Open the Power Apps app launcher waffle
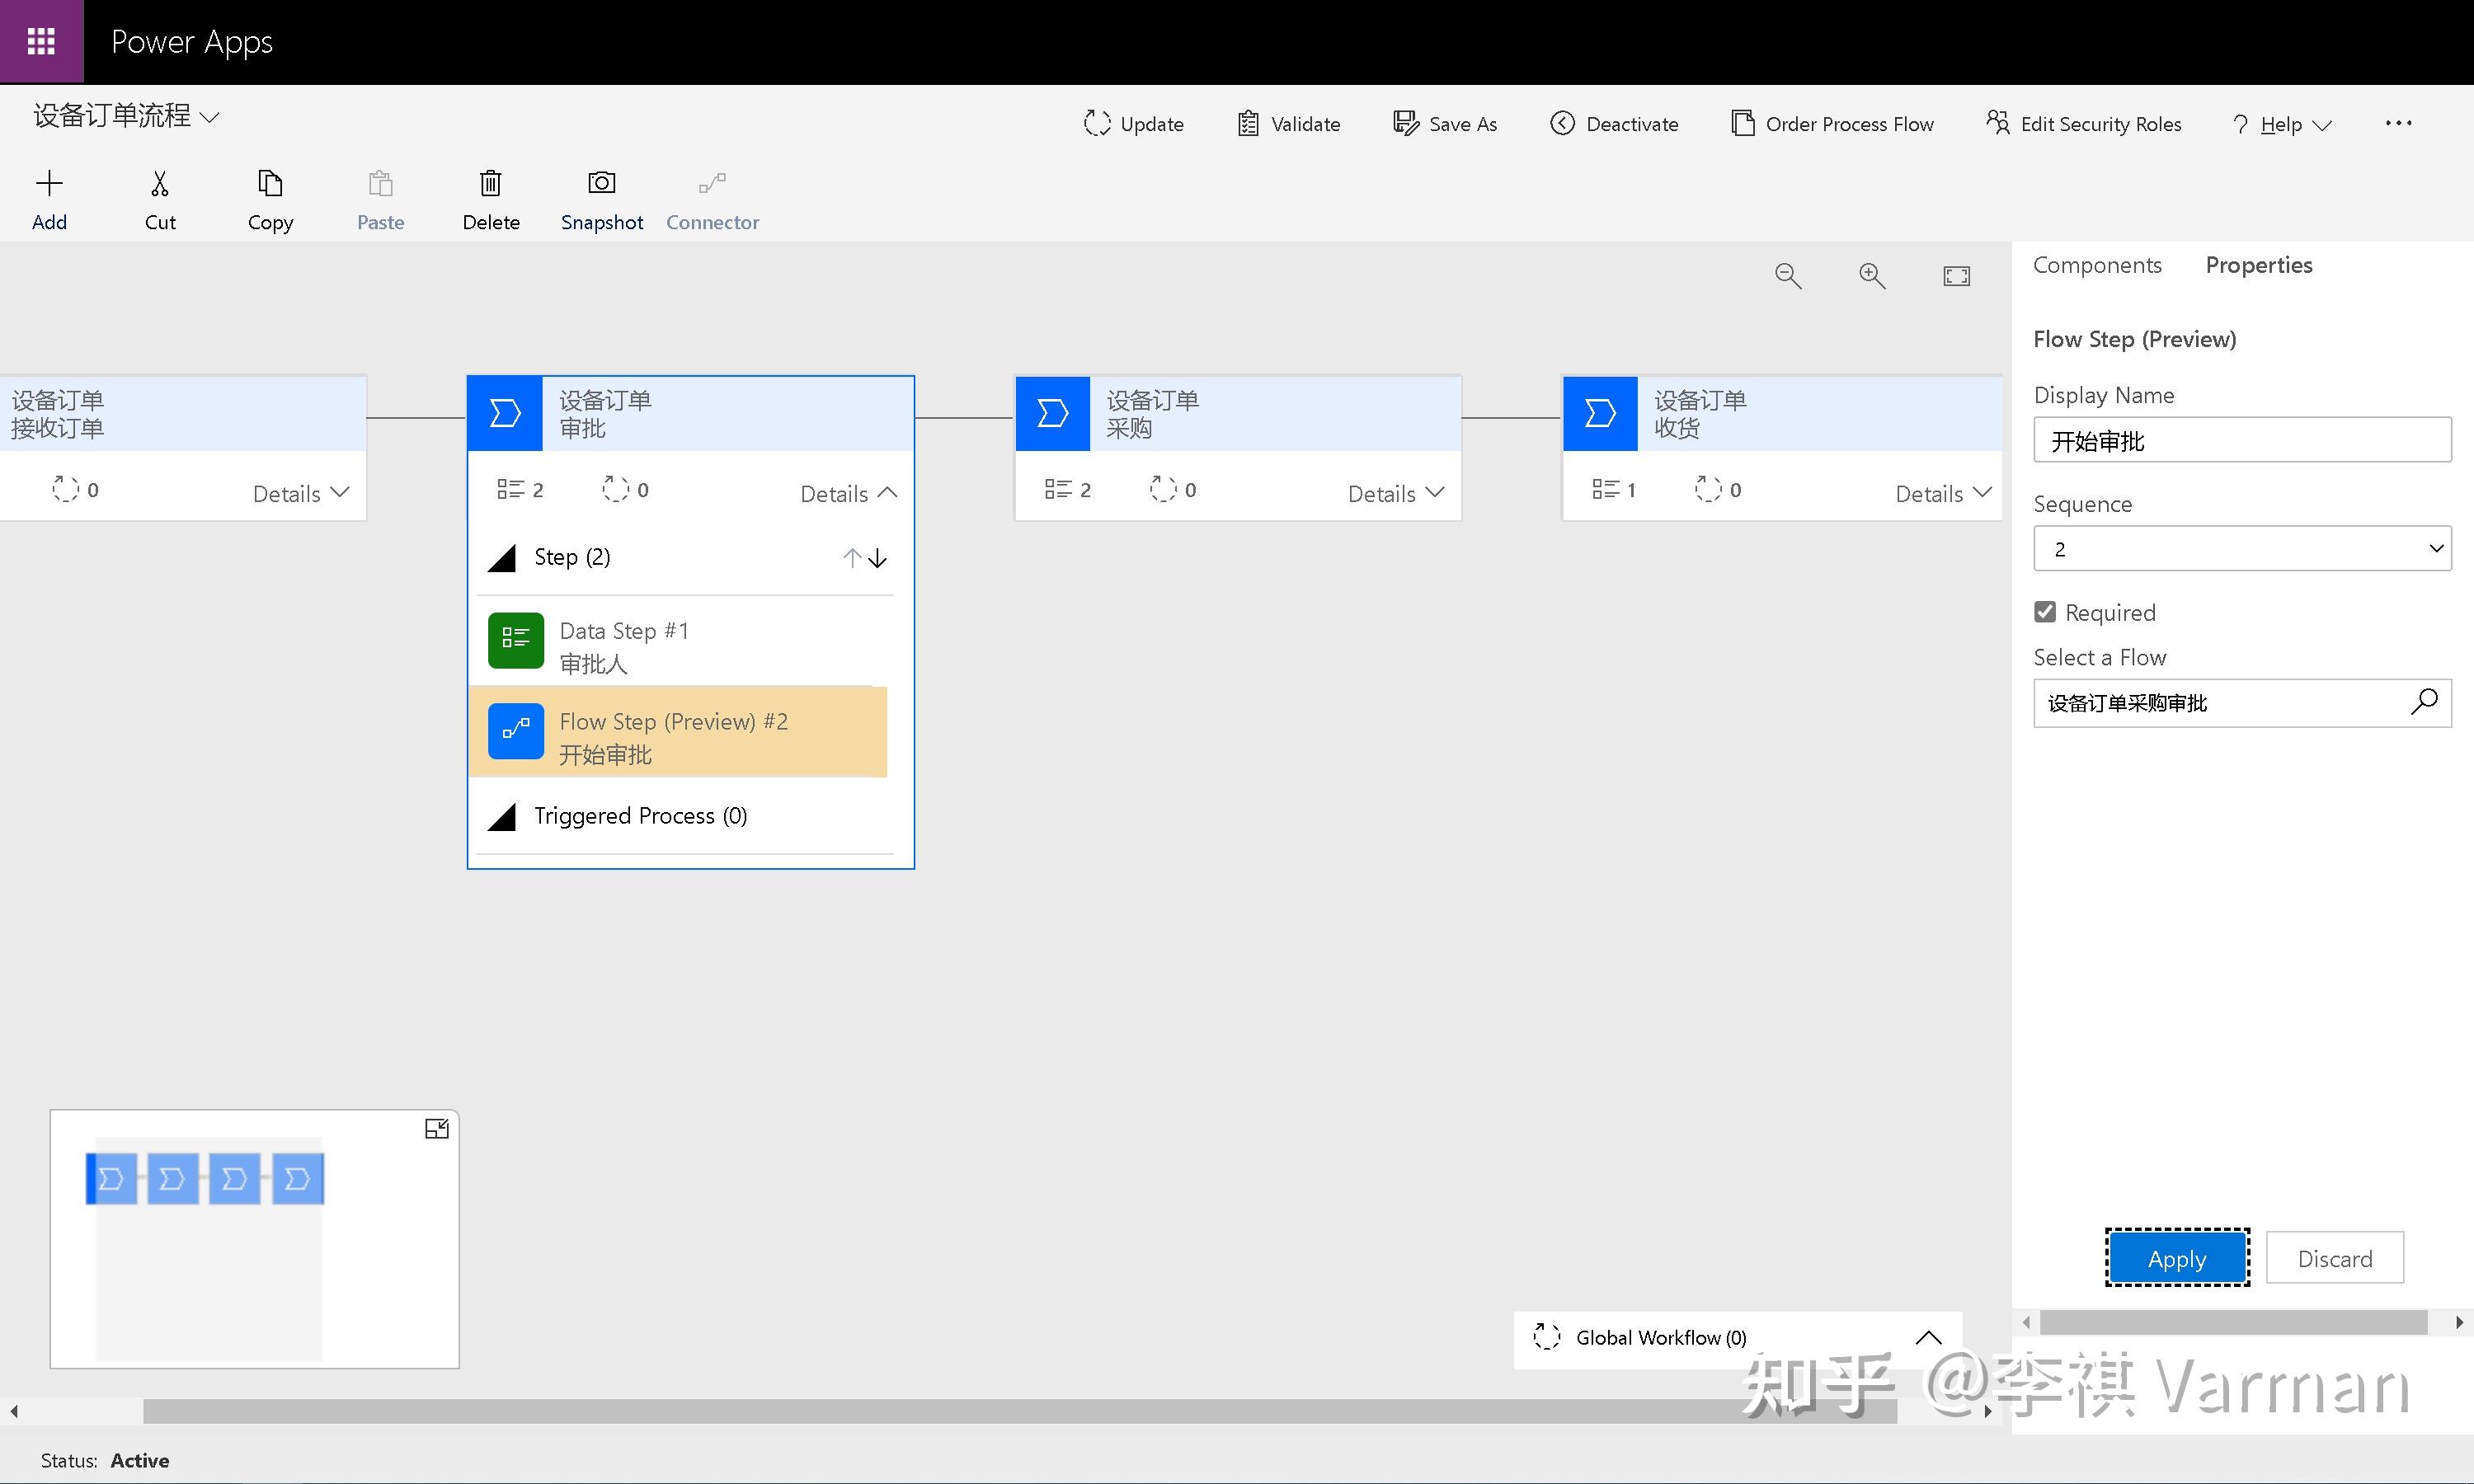Screen dimensions: 2474x1484 coord(41,41)
